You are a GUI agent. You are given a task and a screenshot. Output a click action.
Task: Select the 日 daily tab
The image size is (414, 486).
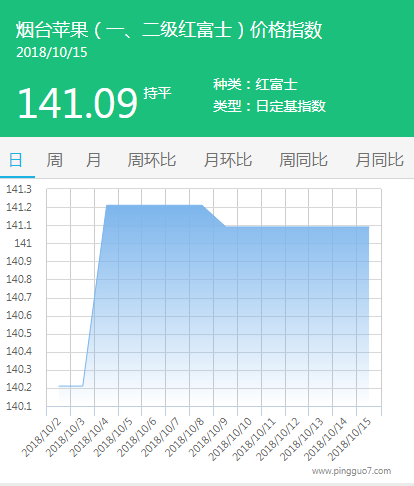(16, 160)
